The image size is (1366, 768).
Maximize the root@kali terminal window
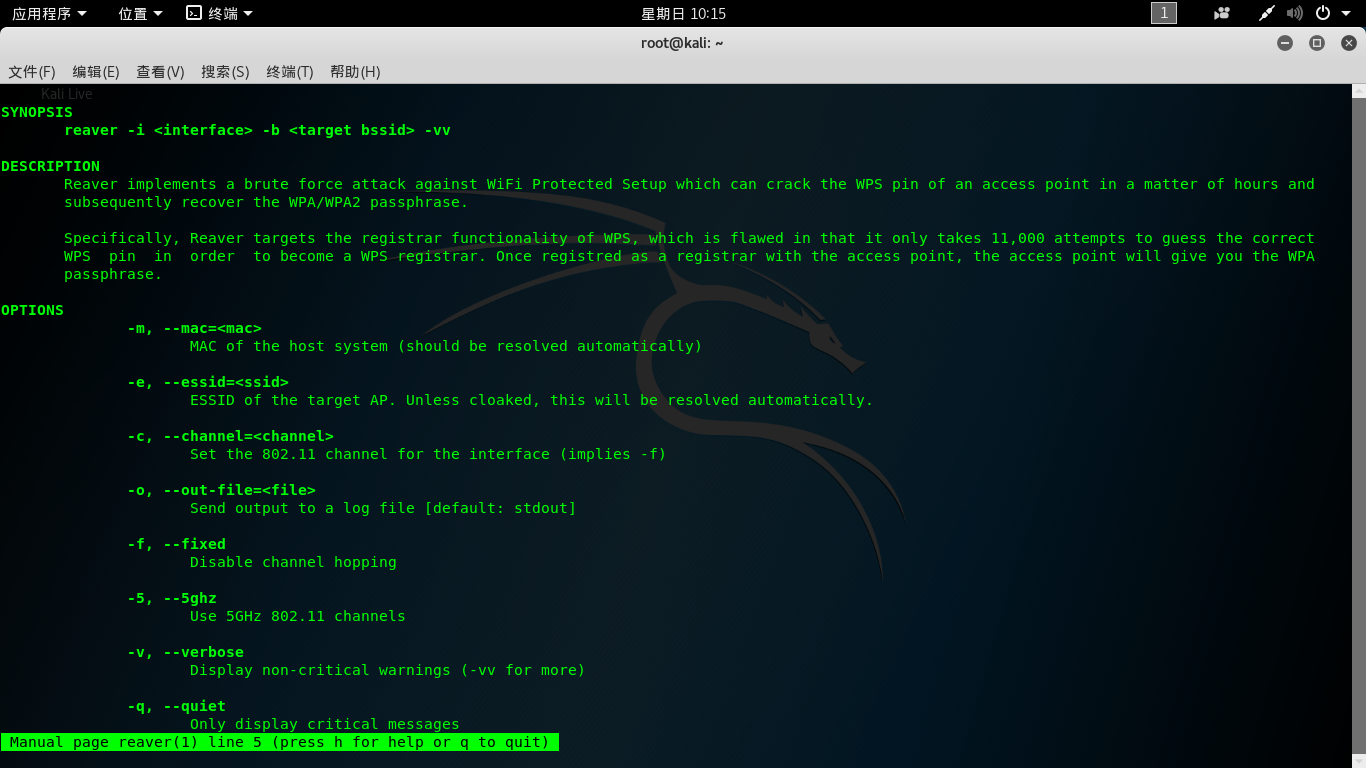pyautogui.click(x=1317, y=43)
